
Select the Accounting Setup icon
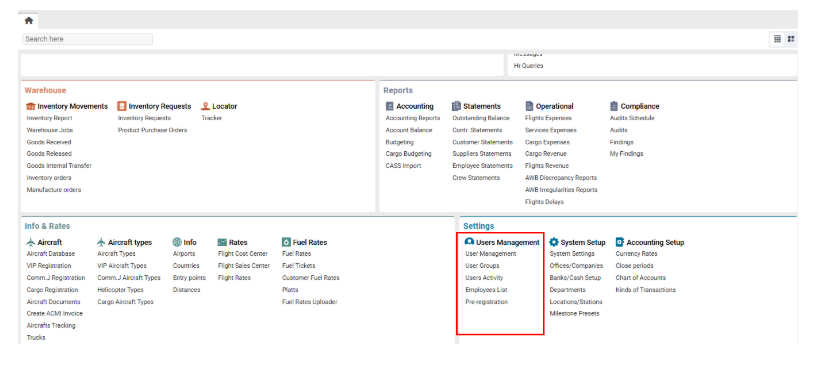click(x=620, y=242)
